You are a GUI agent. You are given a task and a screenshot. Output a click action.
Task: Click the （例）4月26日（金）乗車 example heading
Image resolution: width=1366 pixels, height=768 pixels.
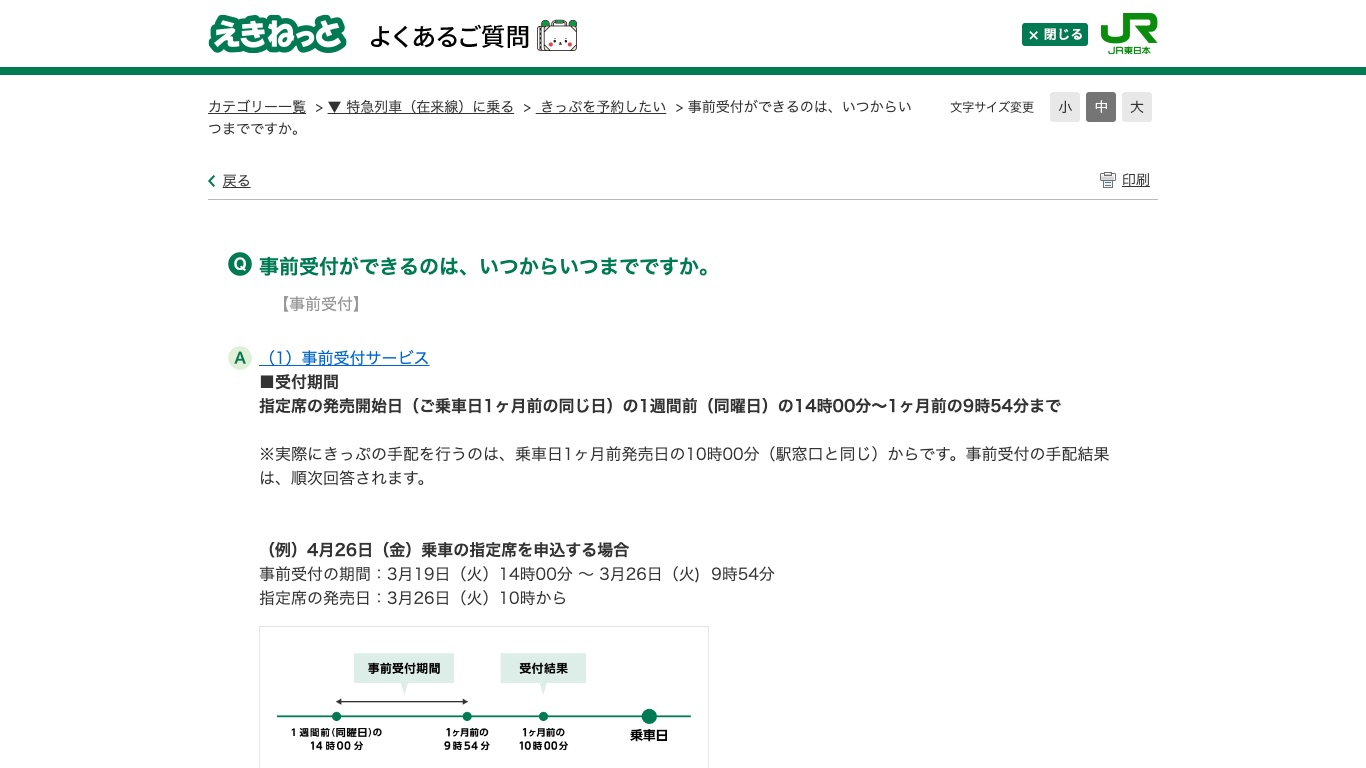pos(444,550)
